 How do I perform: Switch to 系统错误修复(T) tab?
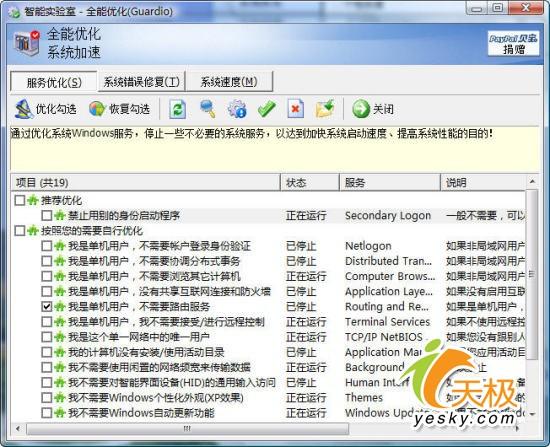pos(142,82)
